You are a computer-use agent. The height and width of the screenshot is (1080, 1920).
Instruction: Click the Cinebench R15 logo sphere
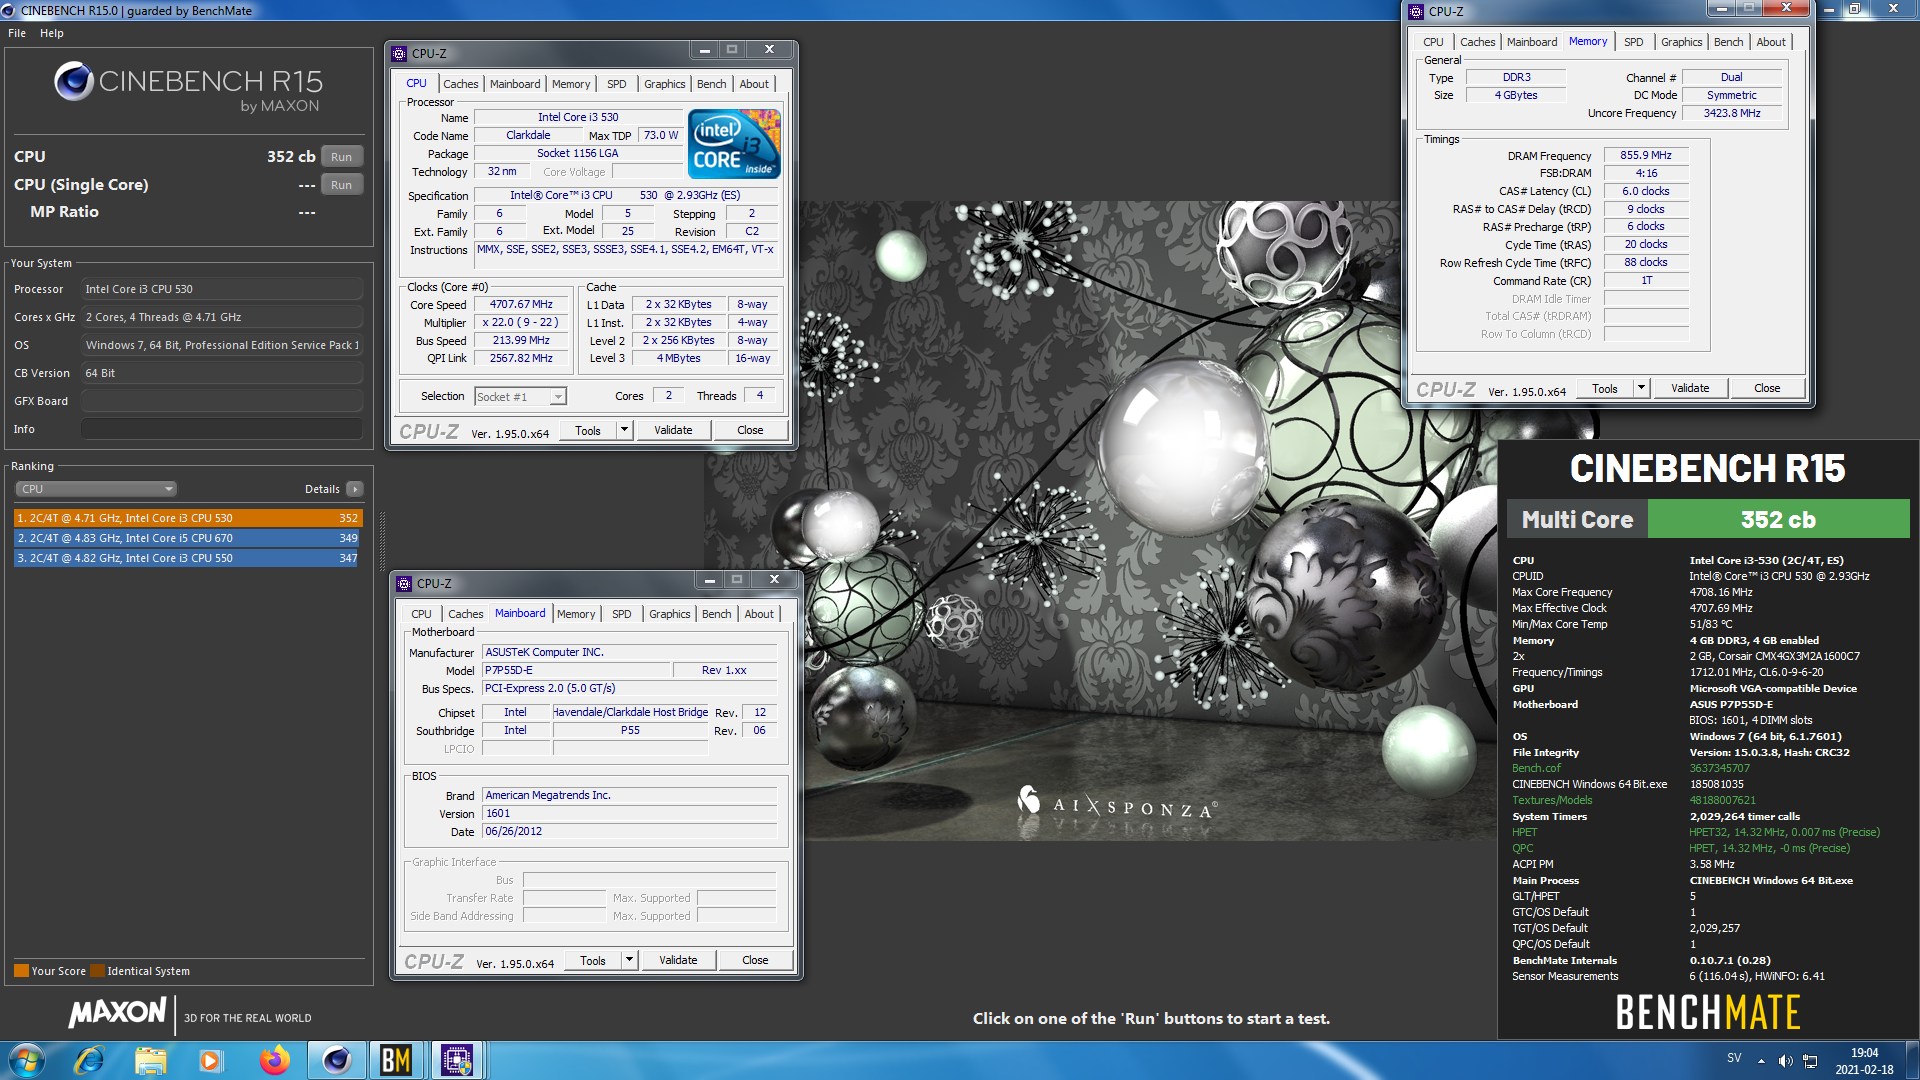[74, 81]
